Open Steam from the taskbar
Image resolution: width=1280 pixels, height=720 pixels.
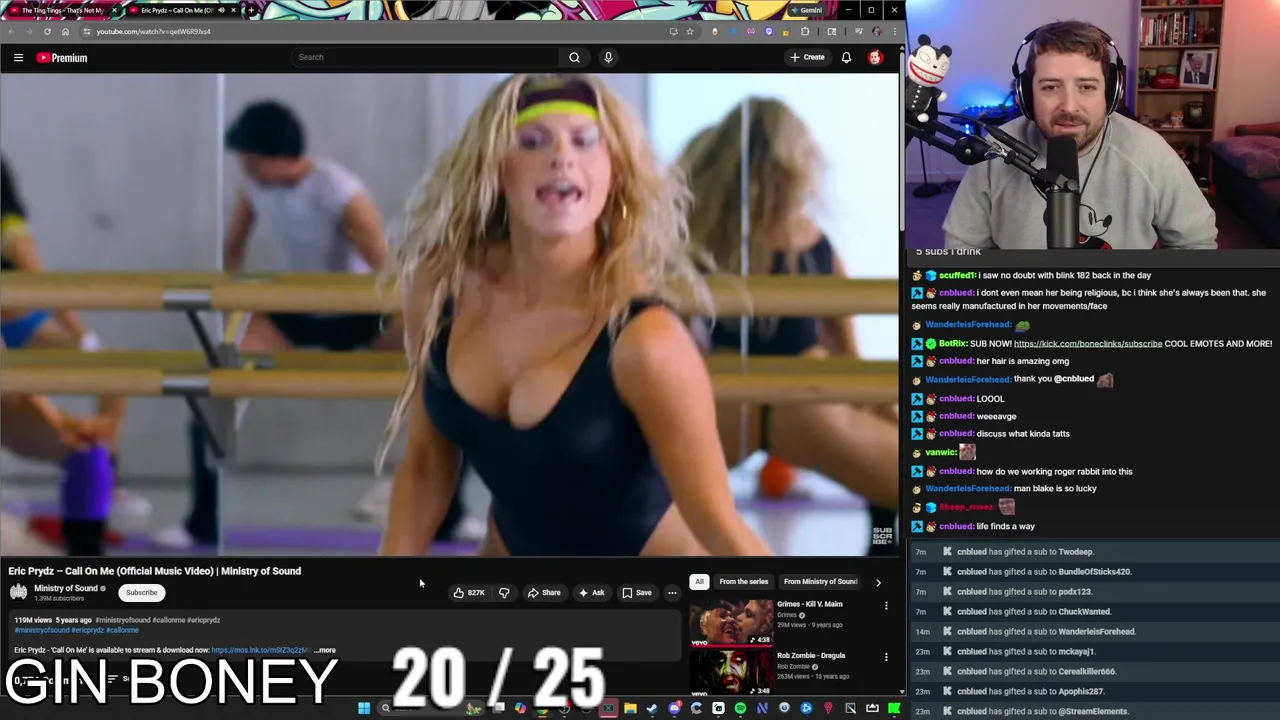click(x=652, y=709)
